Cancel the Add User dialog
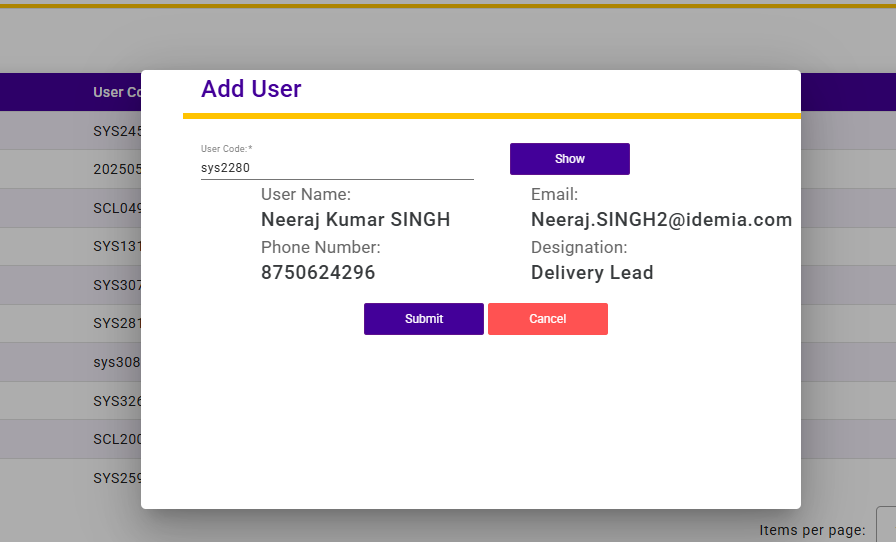This screenshot has height=542, width=896. tap(547, 319)
